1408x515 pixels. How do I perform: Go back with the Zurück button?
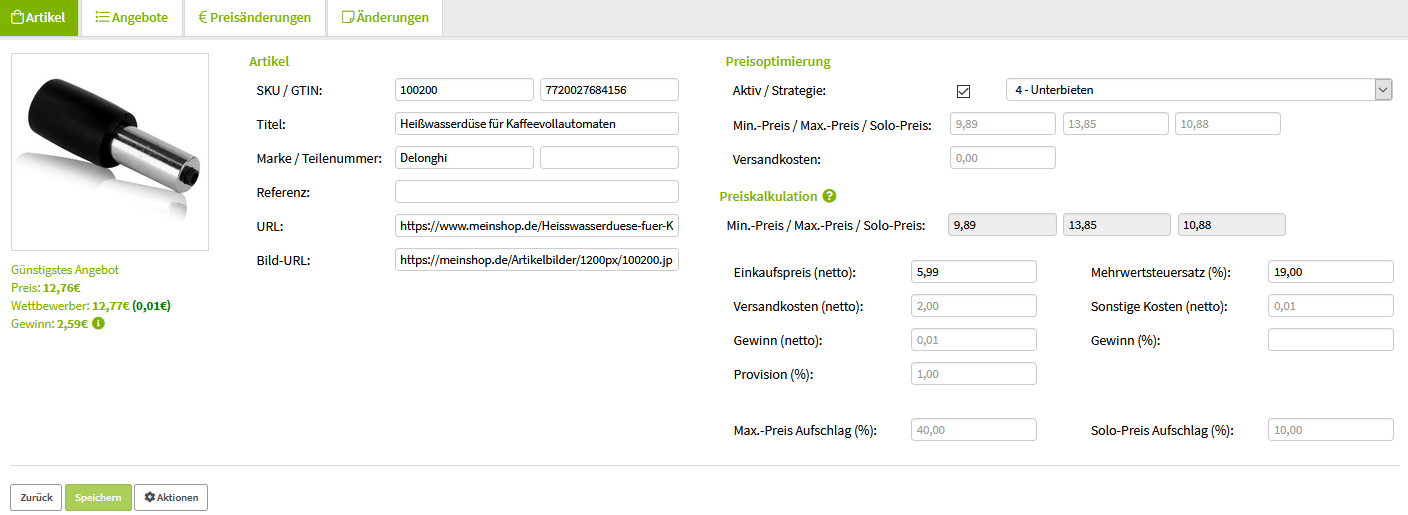pyautogui.click(x=36, y=497)
